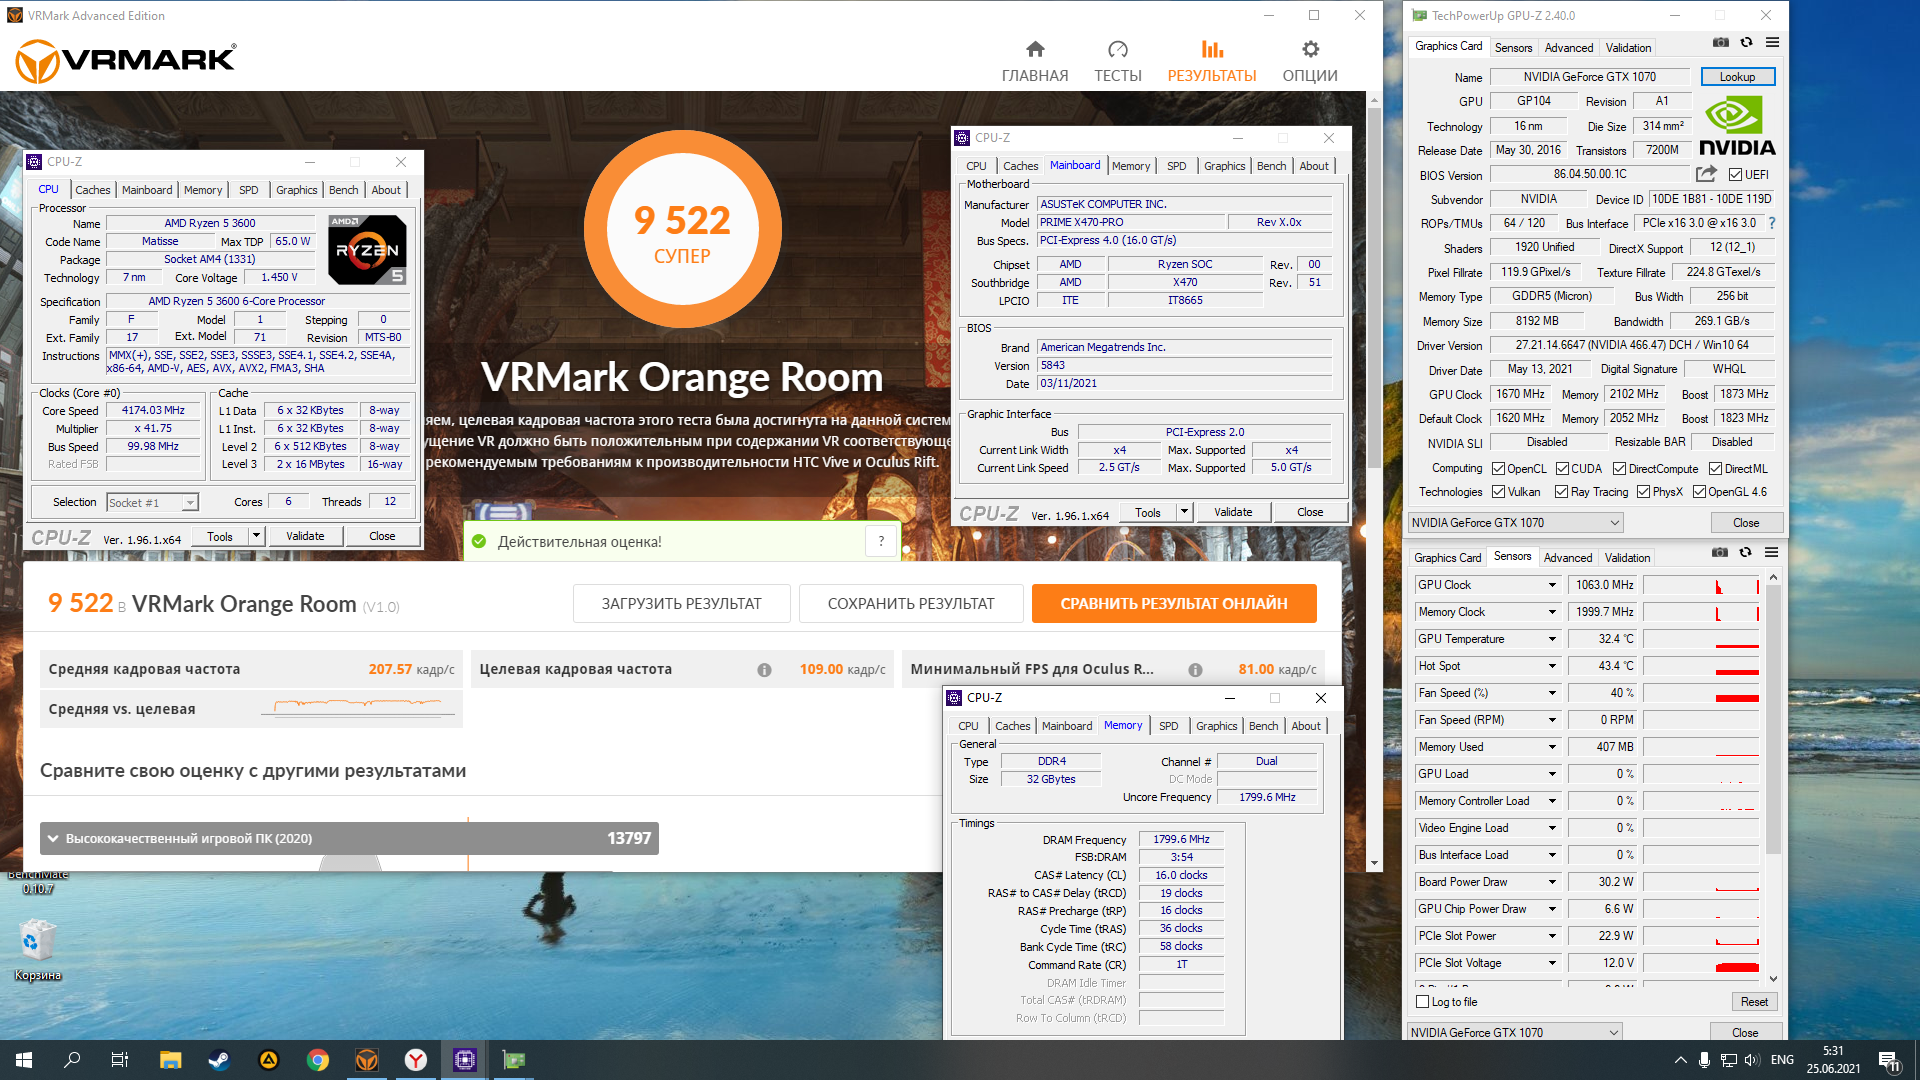
Task: Open File Explorer from taskbar
Action: [x=170, y=1060]
